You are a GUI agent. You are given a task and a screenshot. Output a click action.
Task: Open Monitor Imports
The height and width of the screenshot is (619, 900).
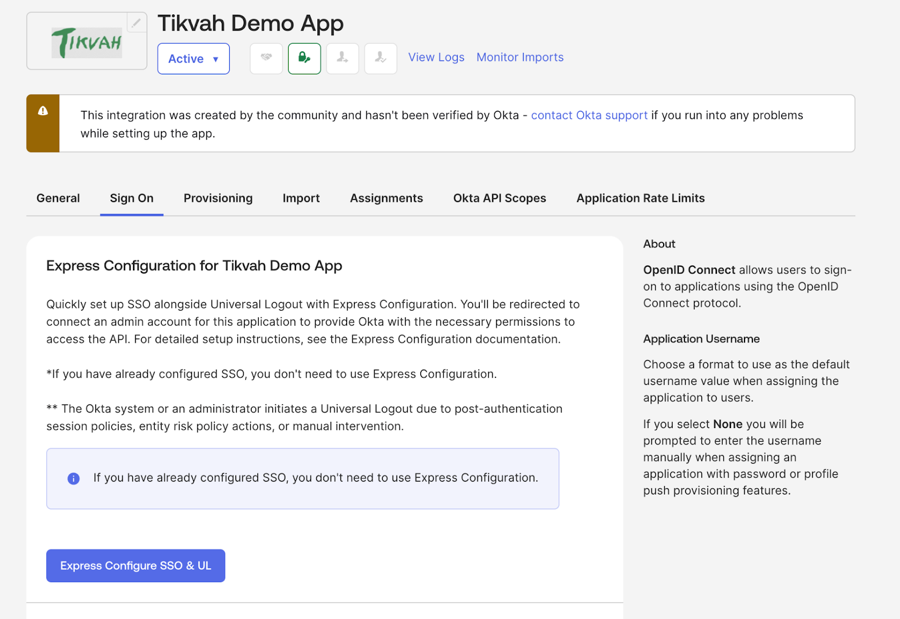tap(520, 57)
